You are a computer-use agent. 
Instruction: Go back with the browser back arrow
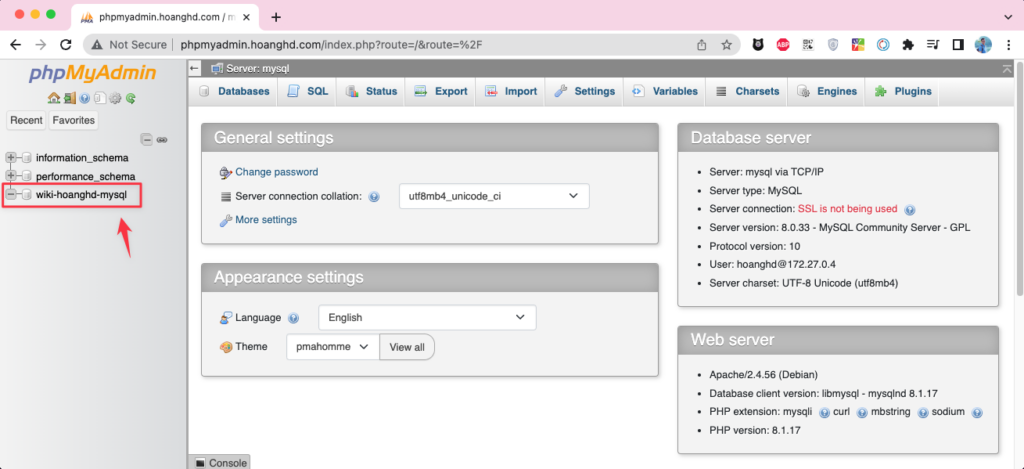point(16,44)
